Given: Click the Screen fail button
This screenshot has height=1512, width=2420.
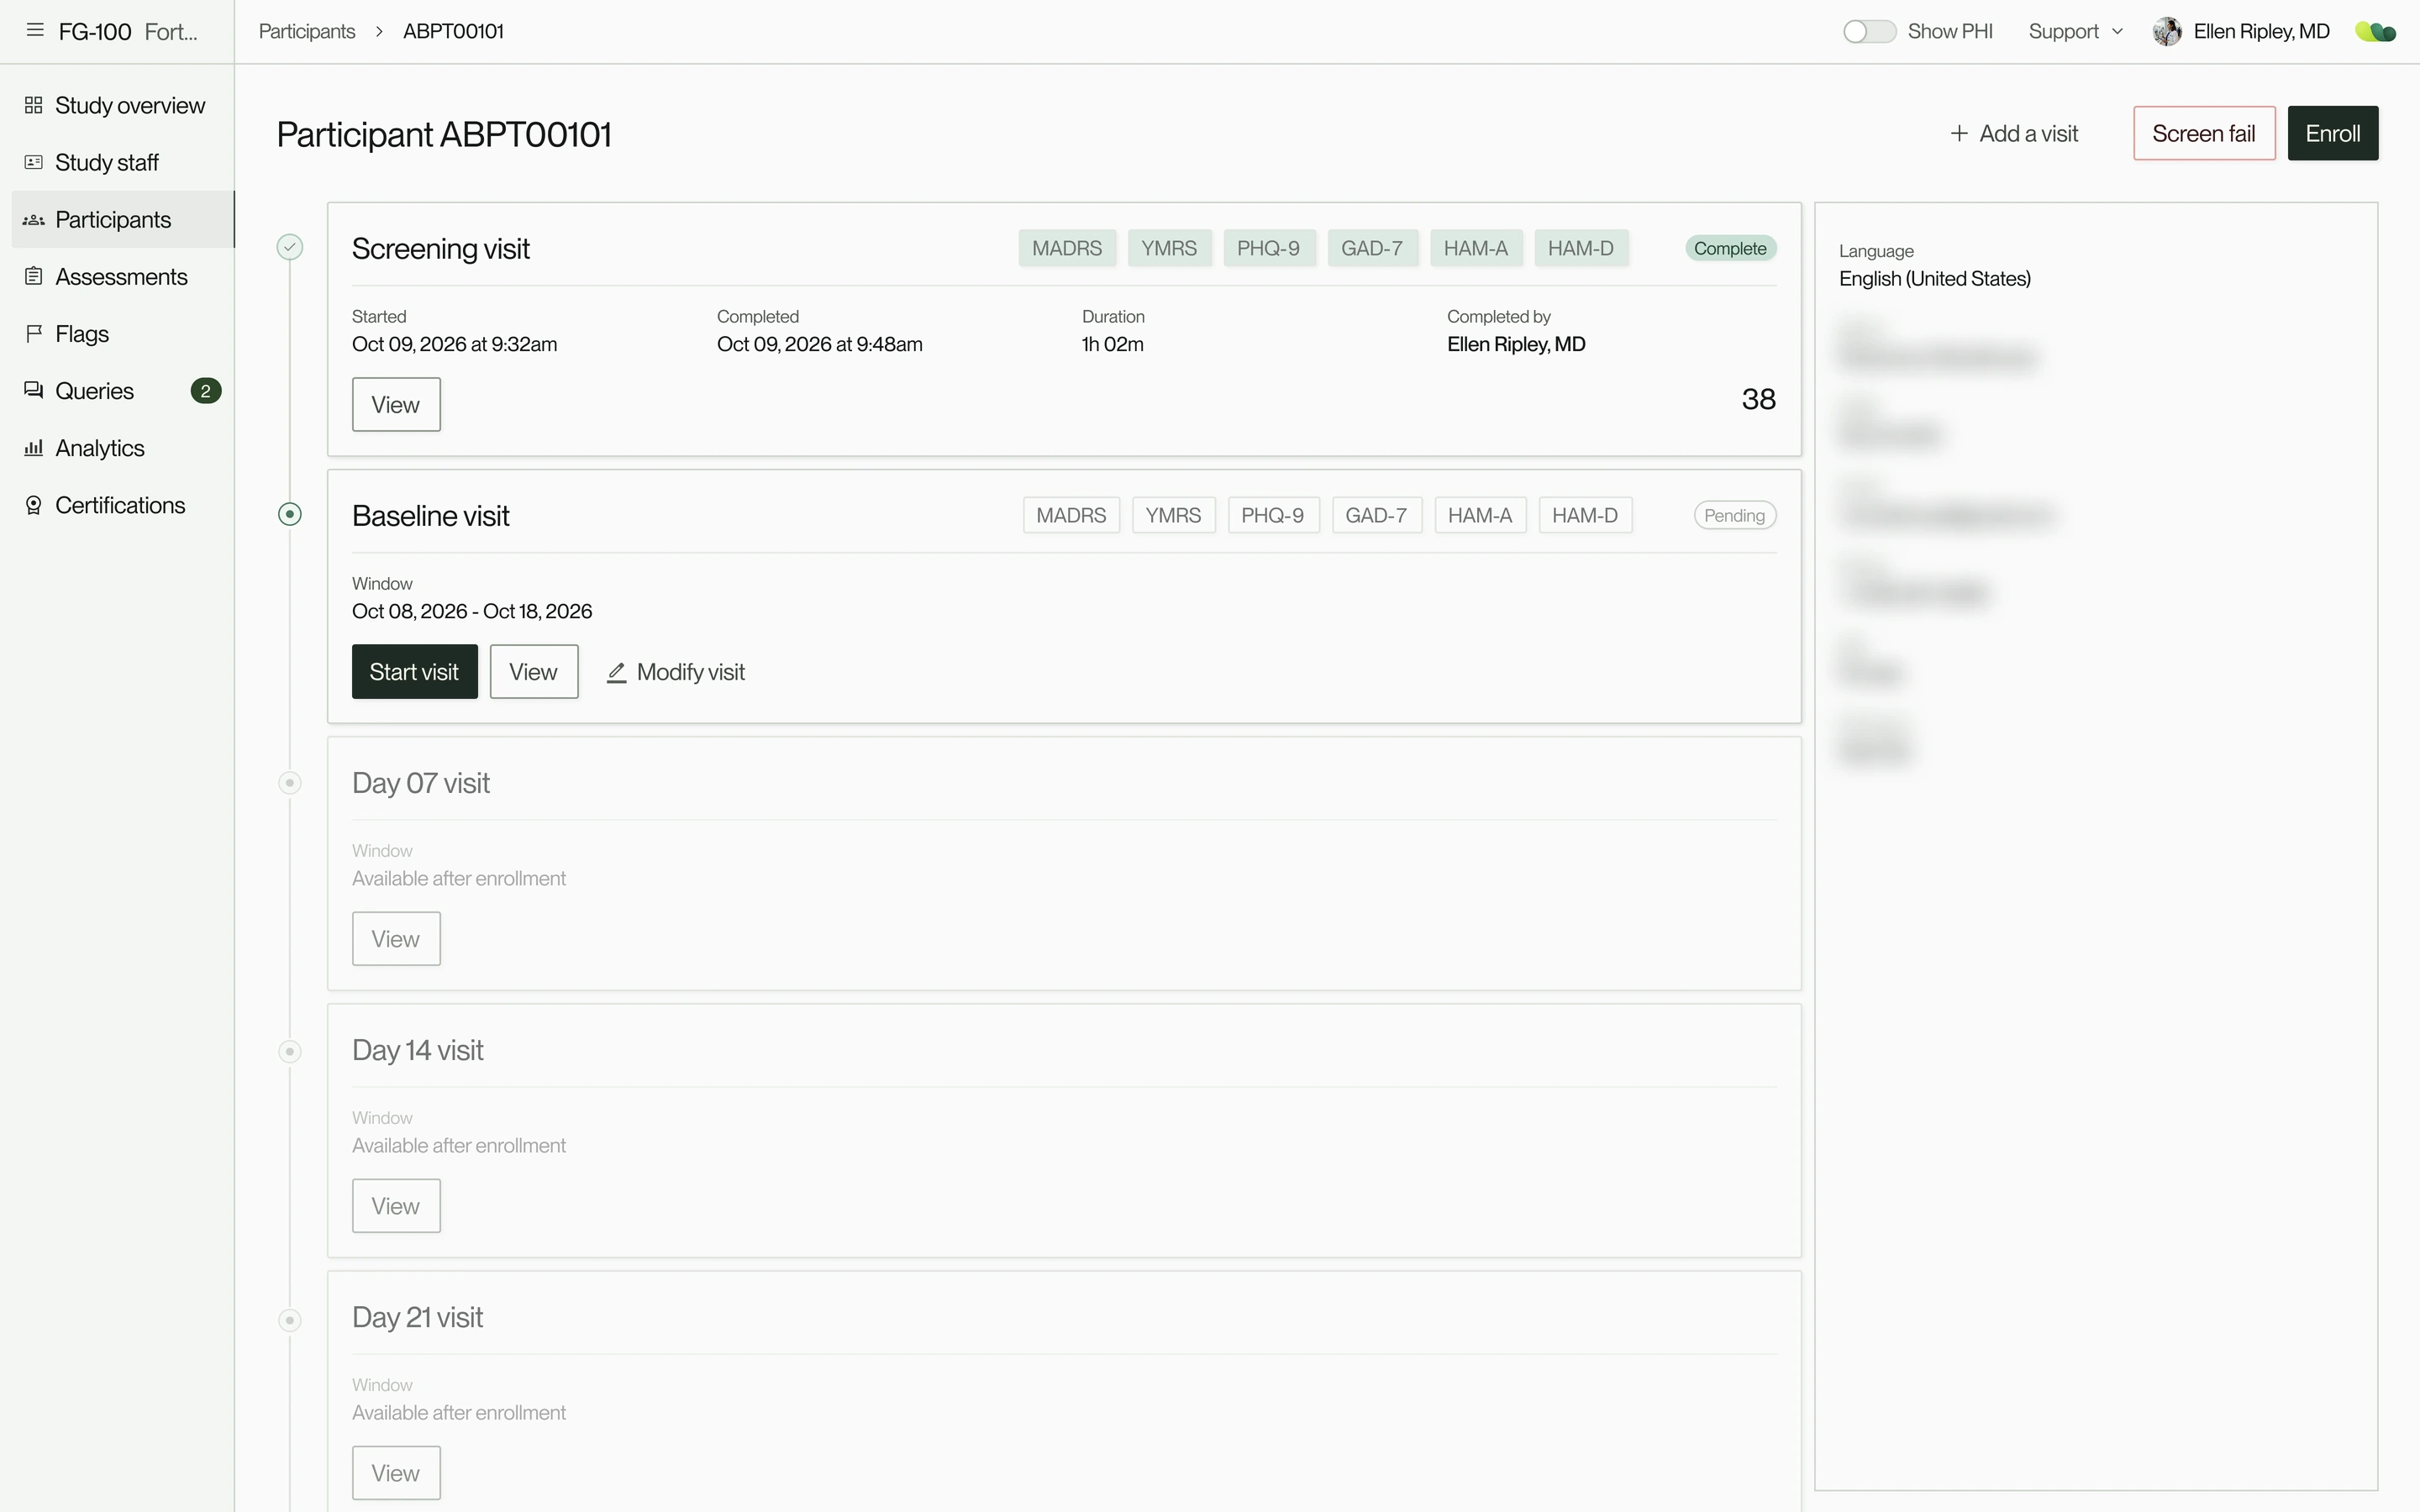Looking at the screenshot, I should (x=2203, y=133).
